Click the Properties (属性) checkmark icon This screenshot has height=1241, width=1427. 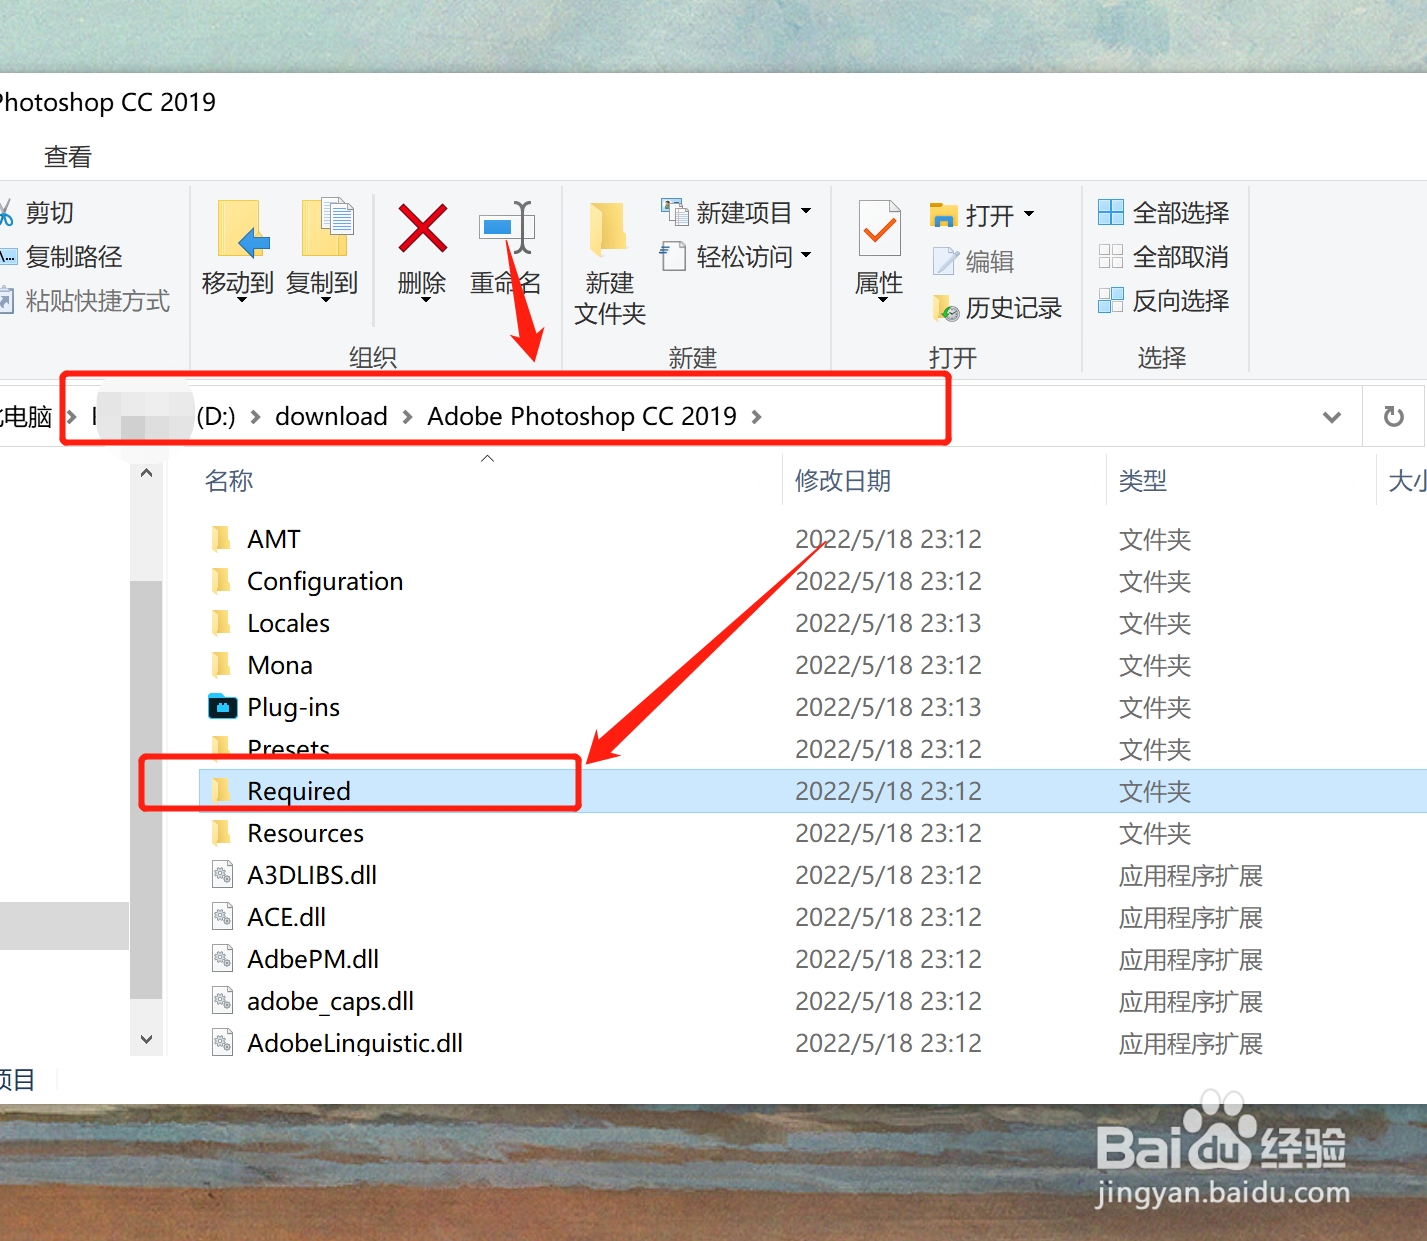point(879,228)
